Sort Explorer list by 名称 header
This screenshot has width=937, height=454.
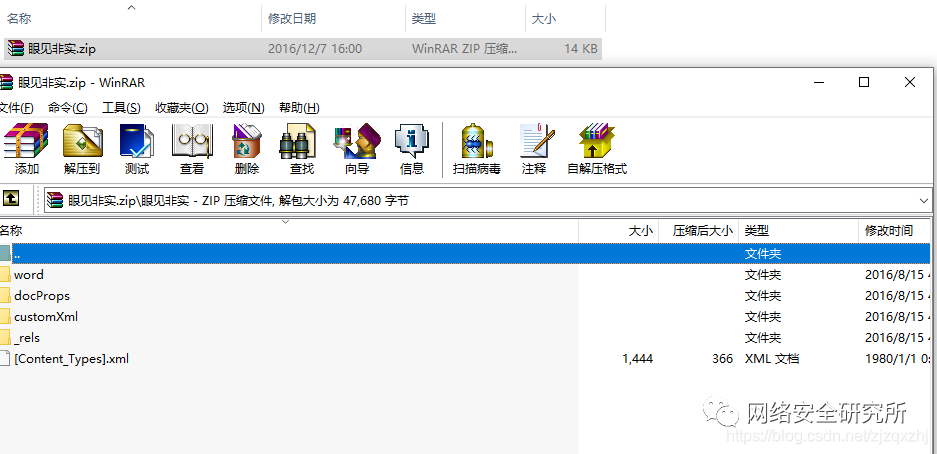(x=131, y=19)
